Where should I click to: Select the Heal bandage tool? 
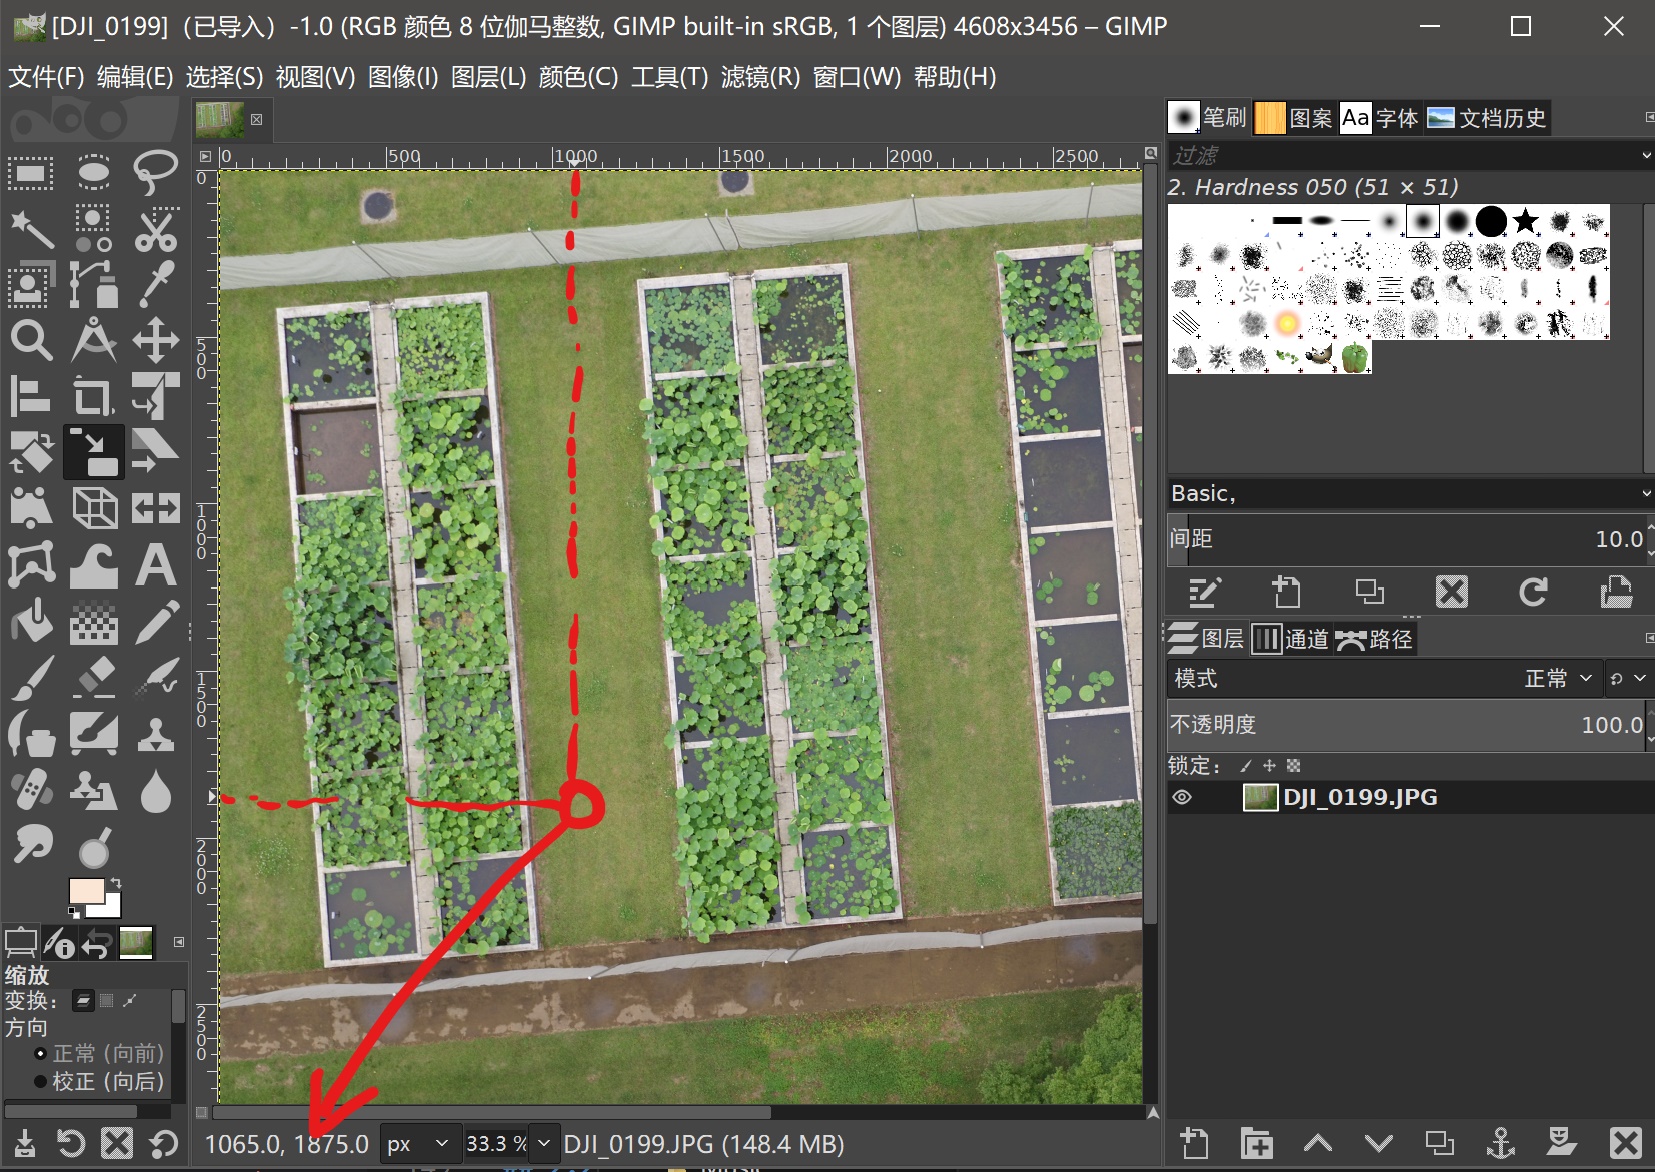[31, 791]
